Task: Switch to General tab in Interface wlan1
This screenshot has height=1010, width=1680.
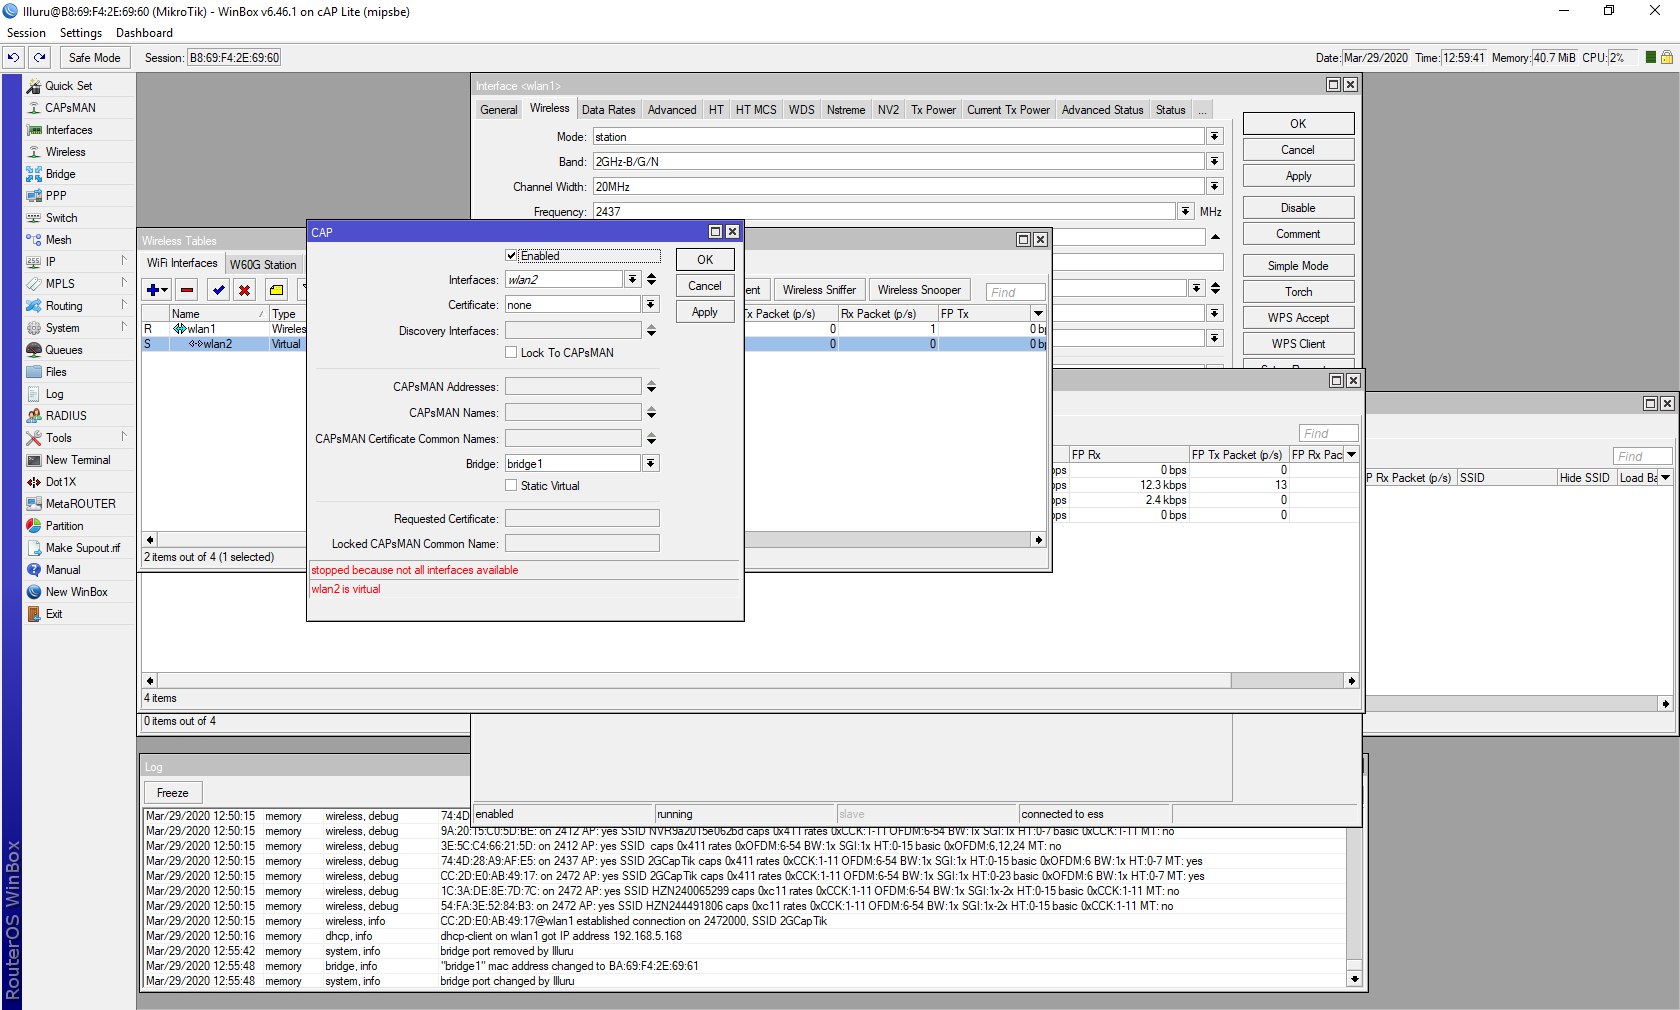Action: tap(499, 110)
